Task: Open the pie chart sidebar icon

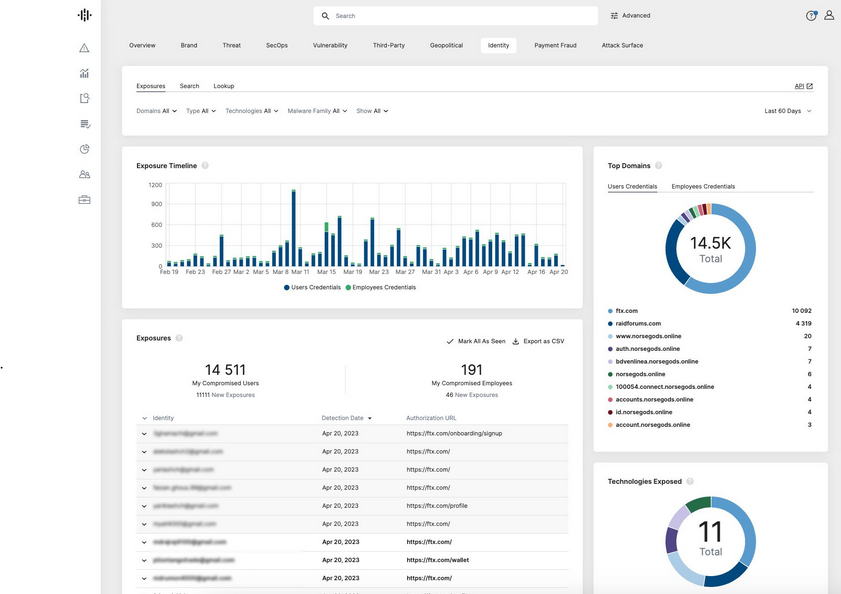Action: [x=84, y=149]
